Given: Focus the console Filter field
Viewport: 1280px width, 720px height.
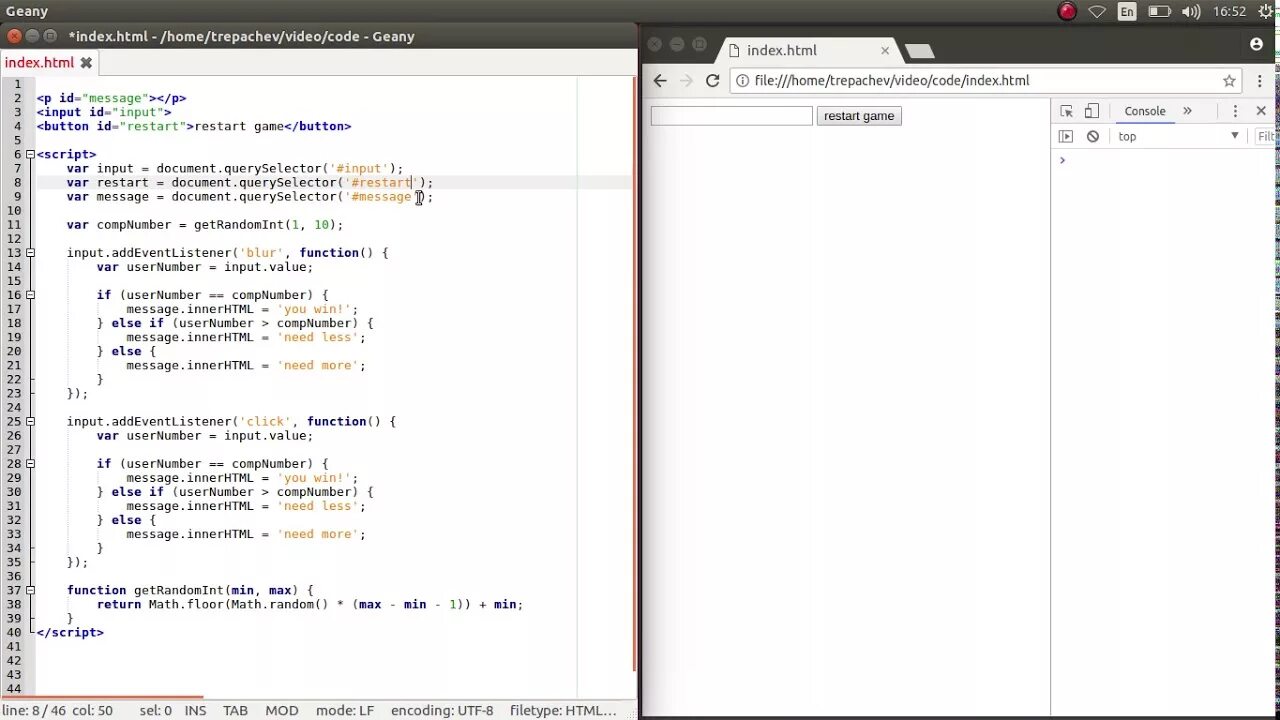Looking at the screenshot, I should click(1267, 136).
